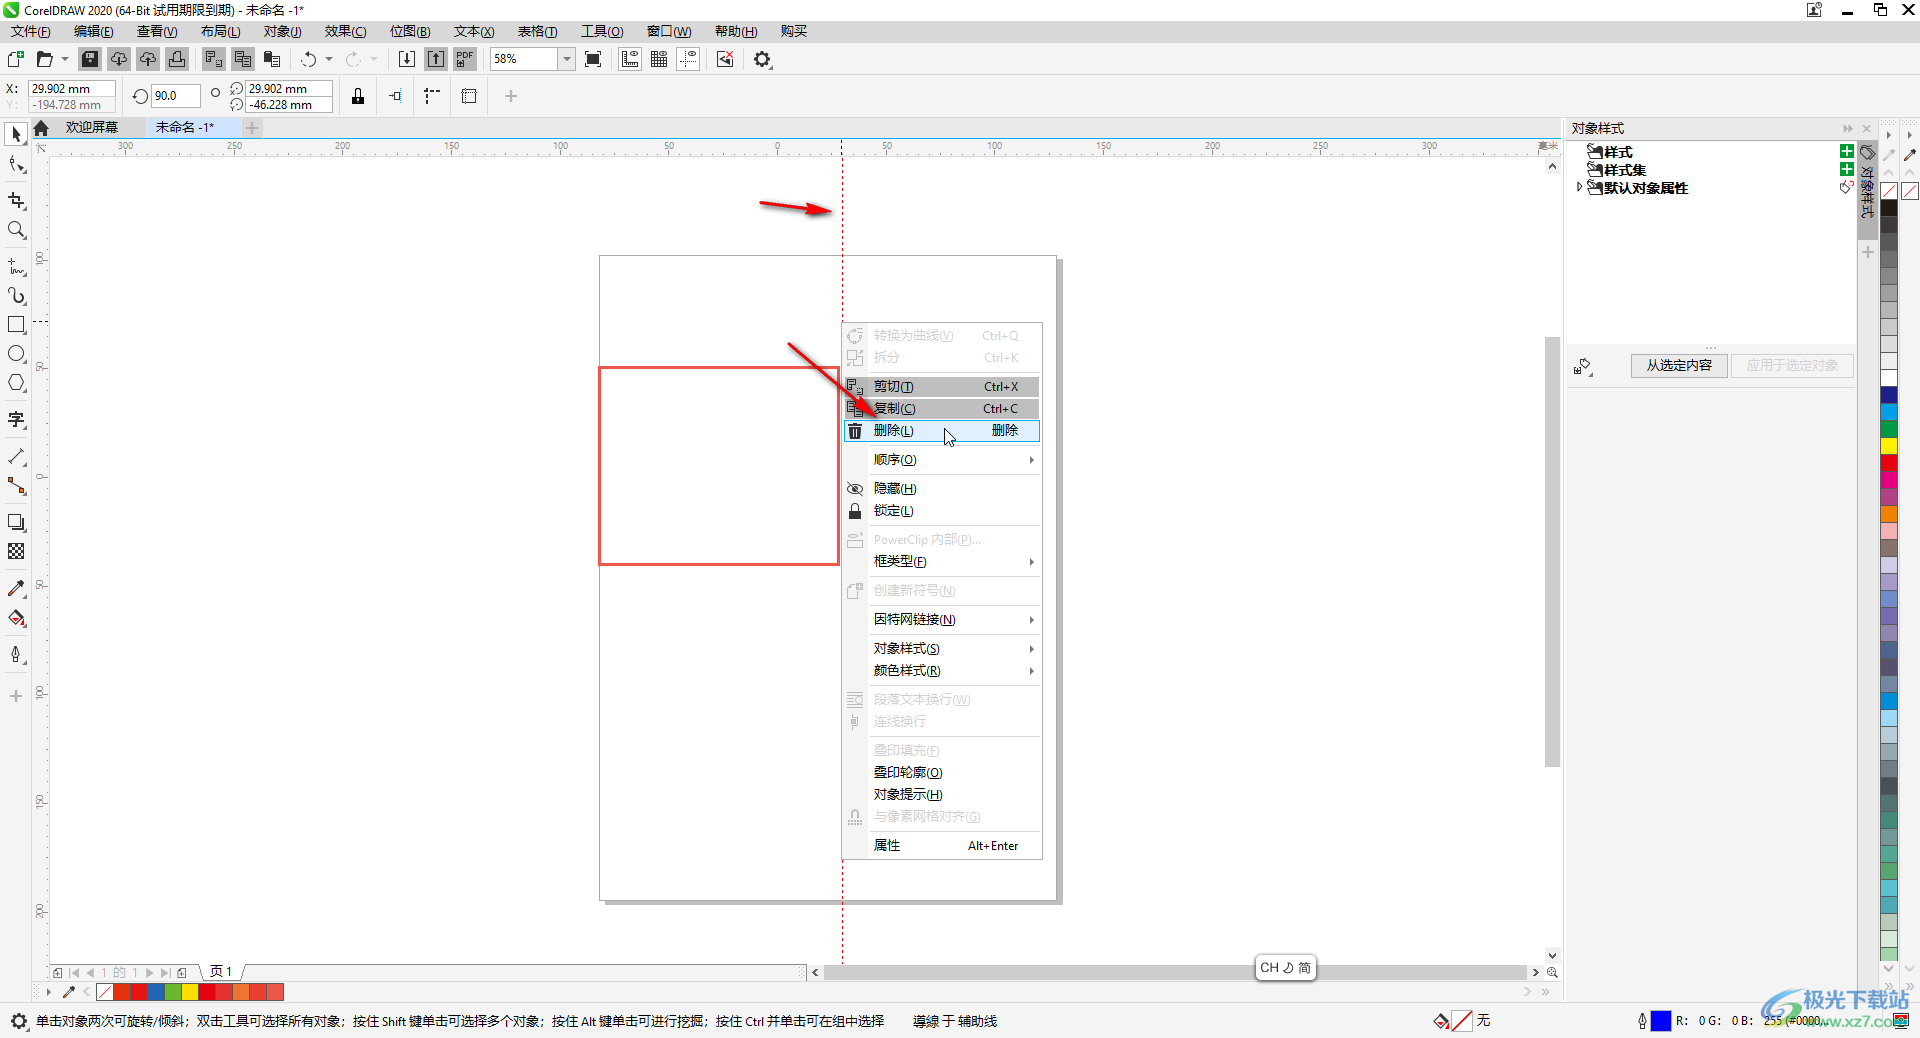This screenshot has height=1038, width=1920.
Task: Pick the blue swatch in the right palette
Action: (1889, 396)
